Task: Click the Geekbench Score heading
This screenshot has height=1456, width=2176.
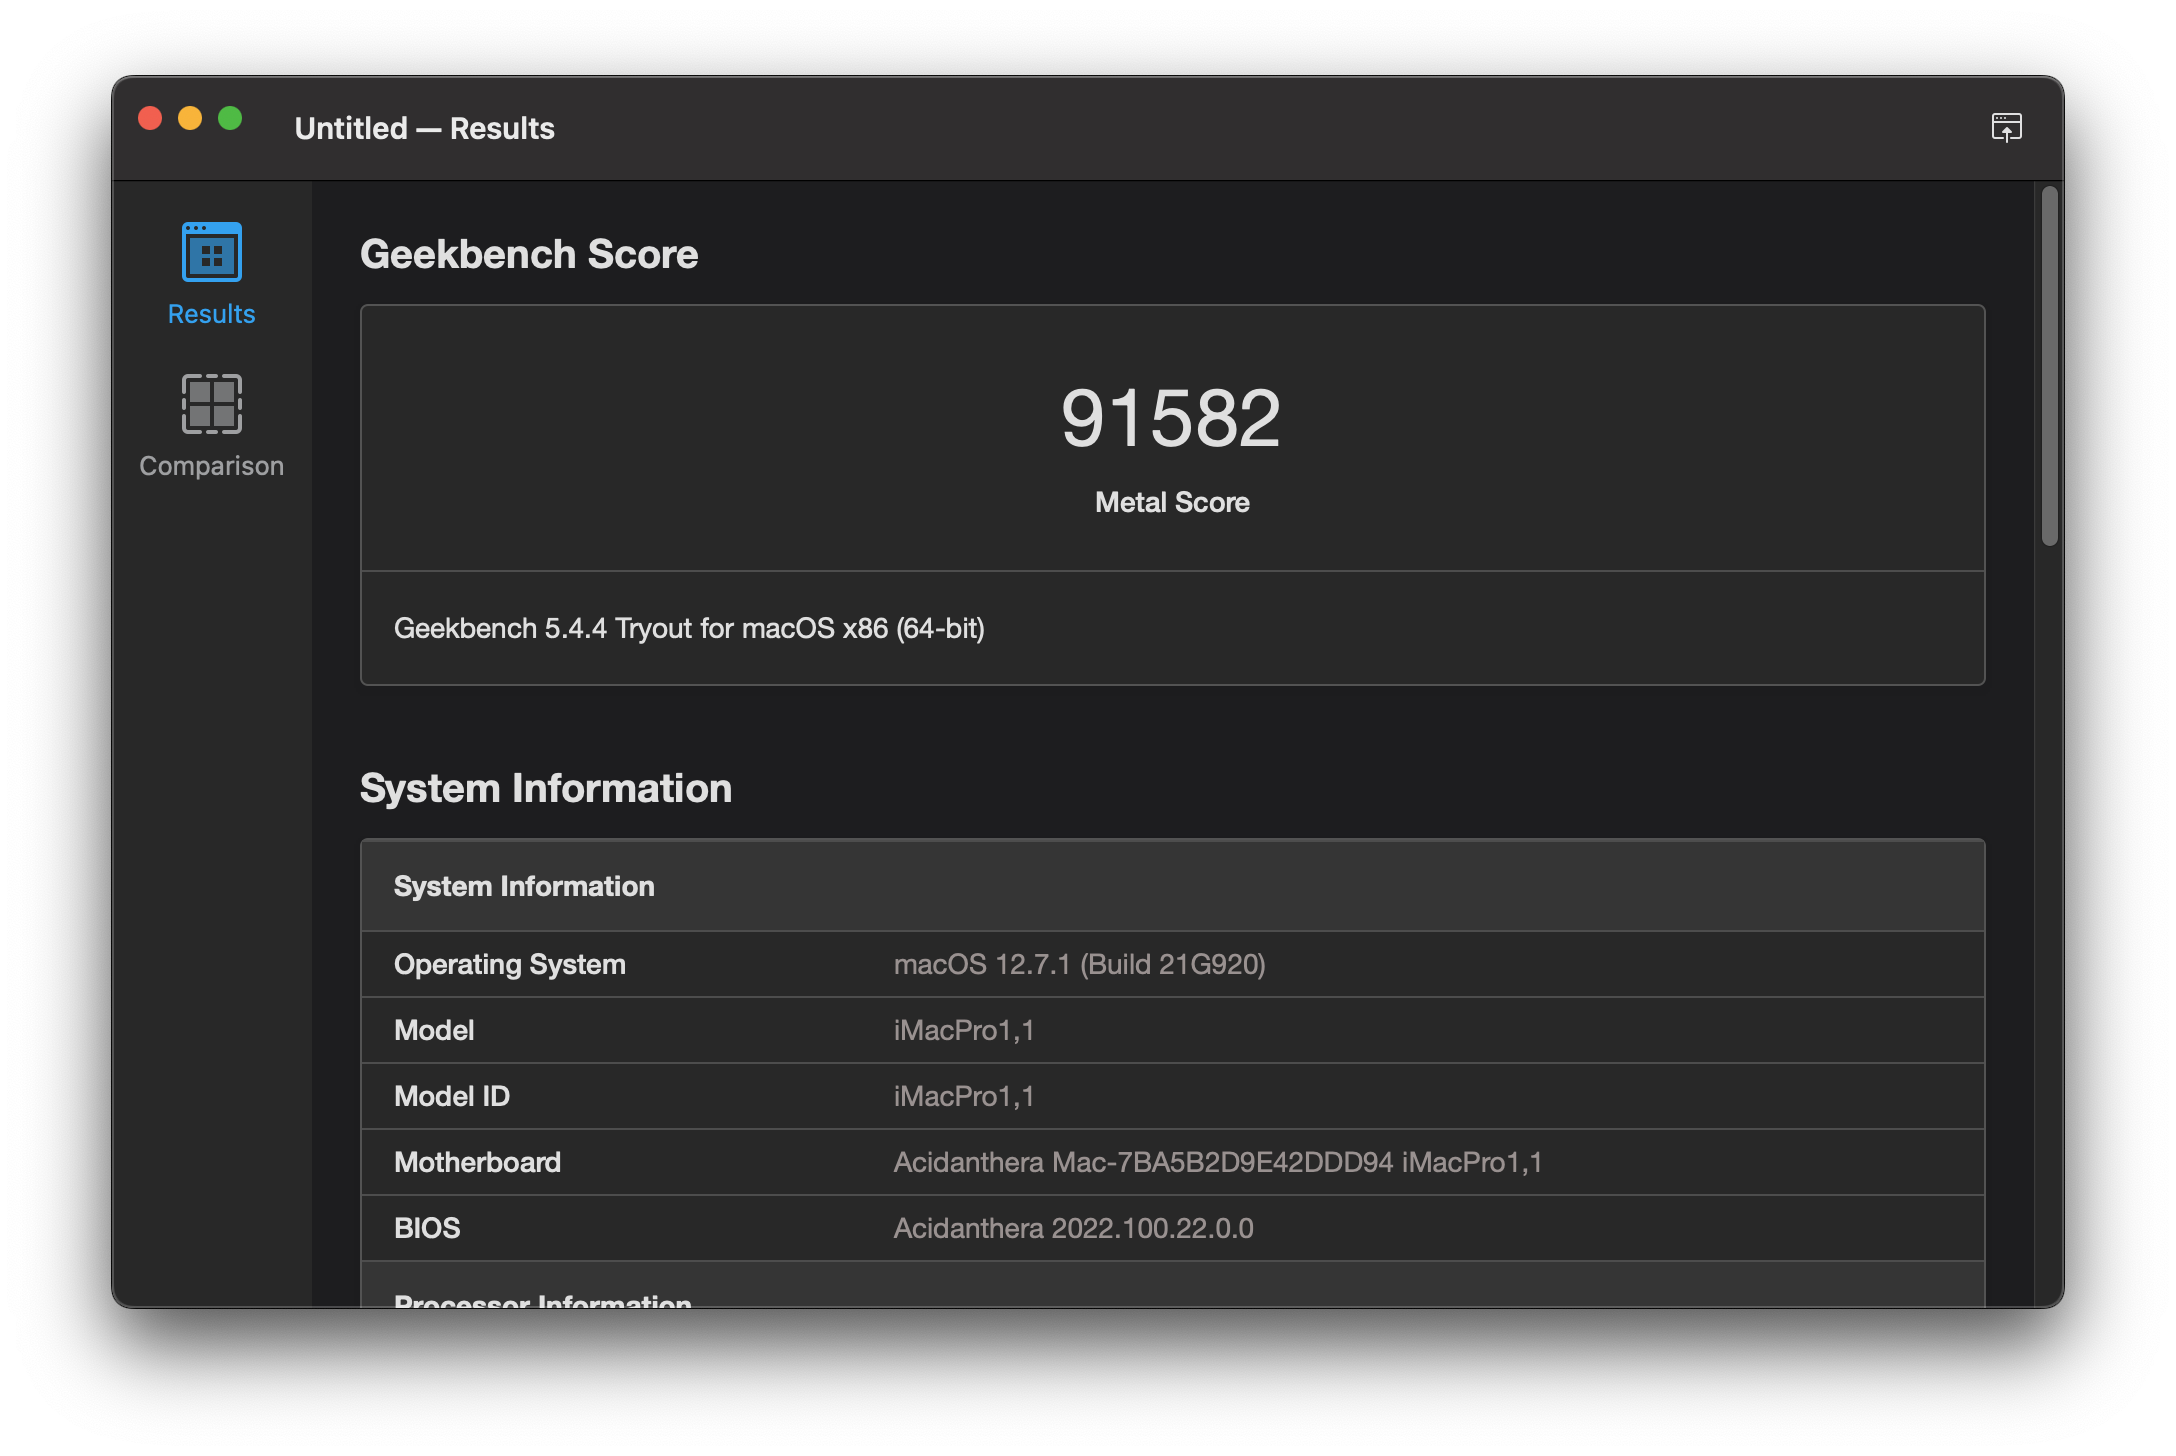Action: (529, 254)
